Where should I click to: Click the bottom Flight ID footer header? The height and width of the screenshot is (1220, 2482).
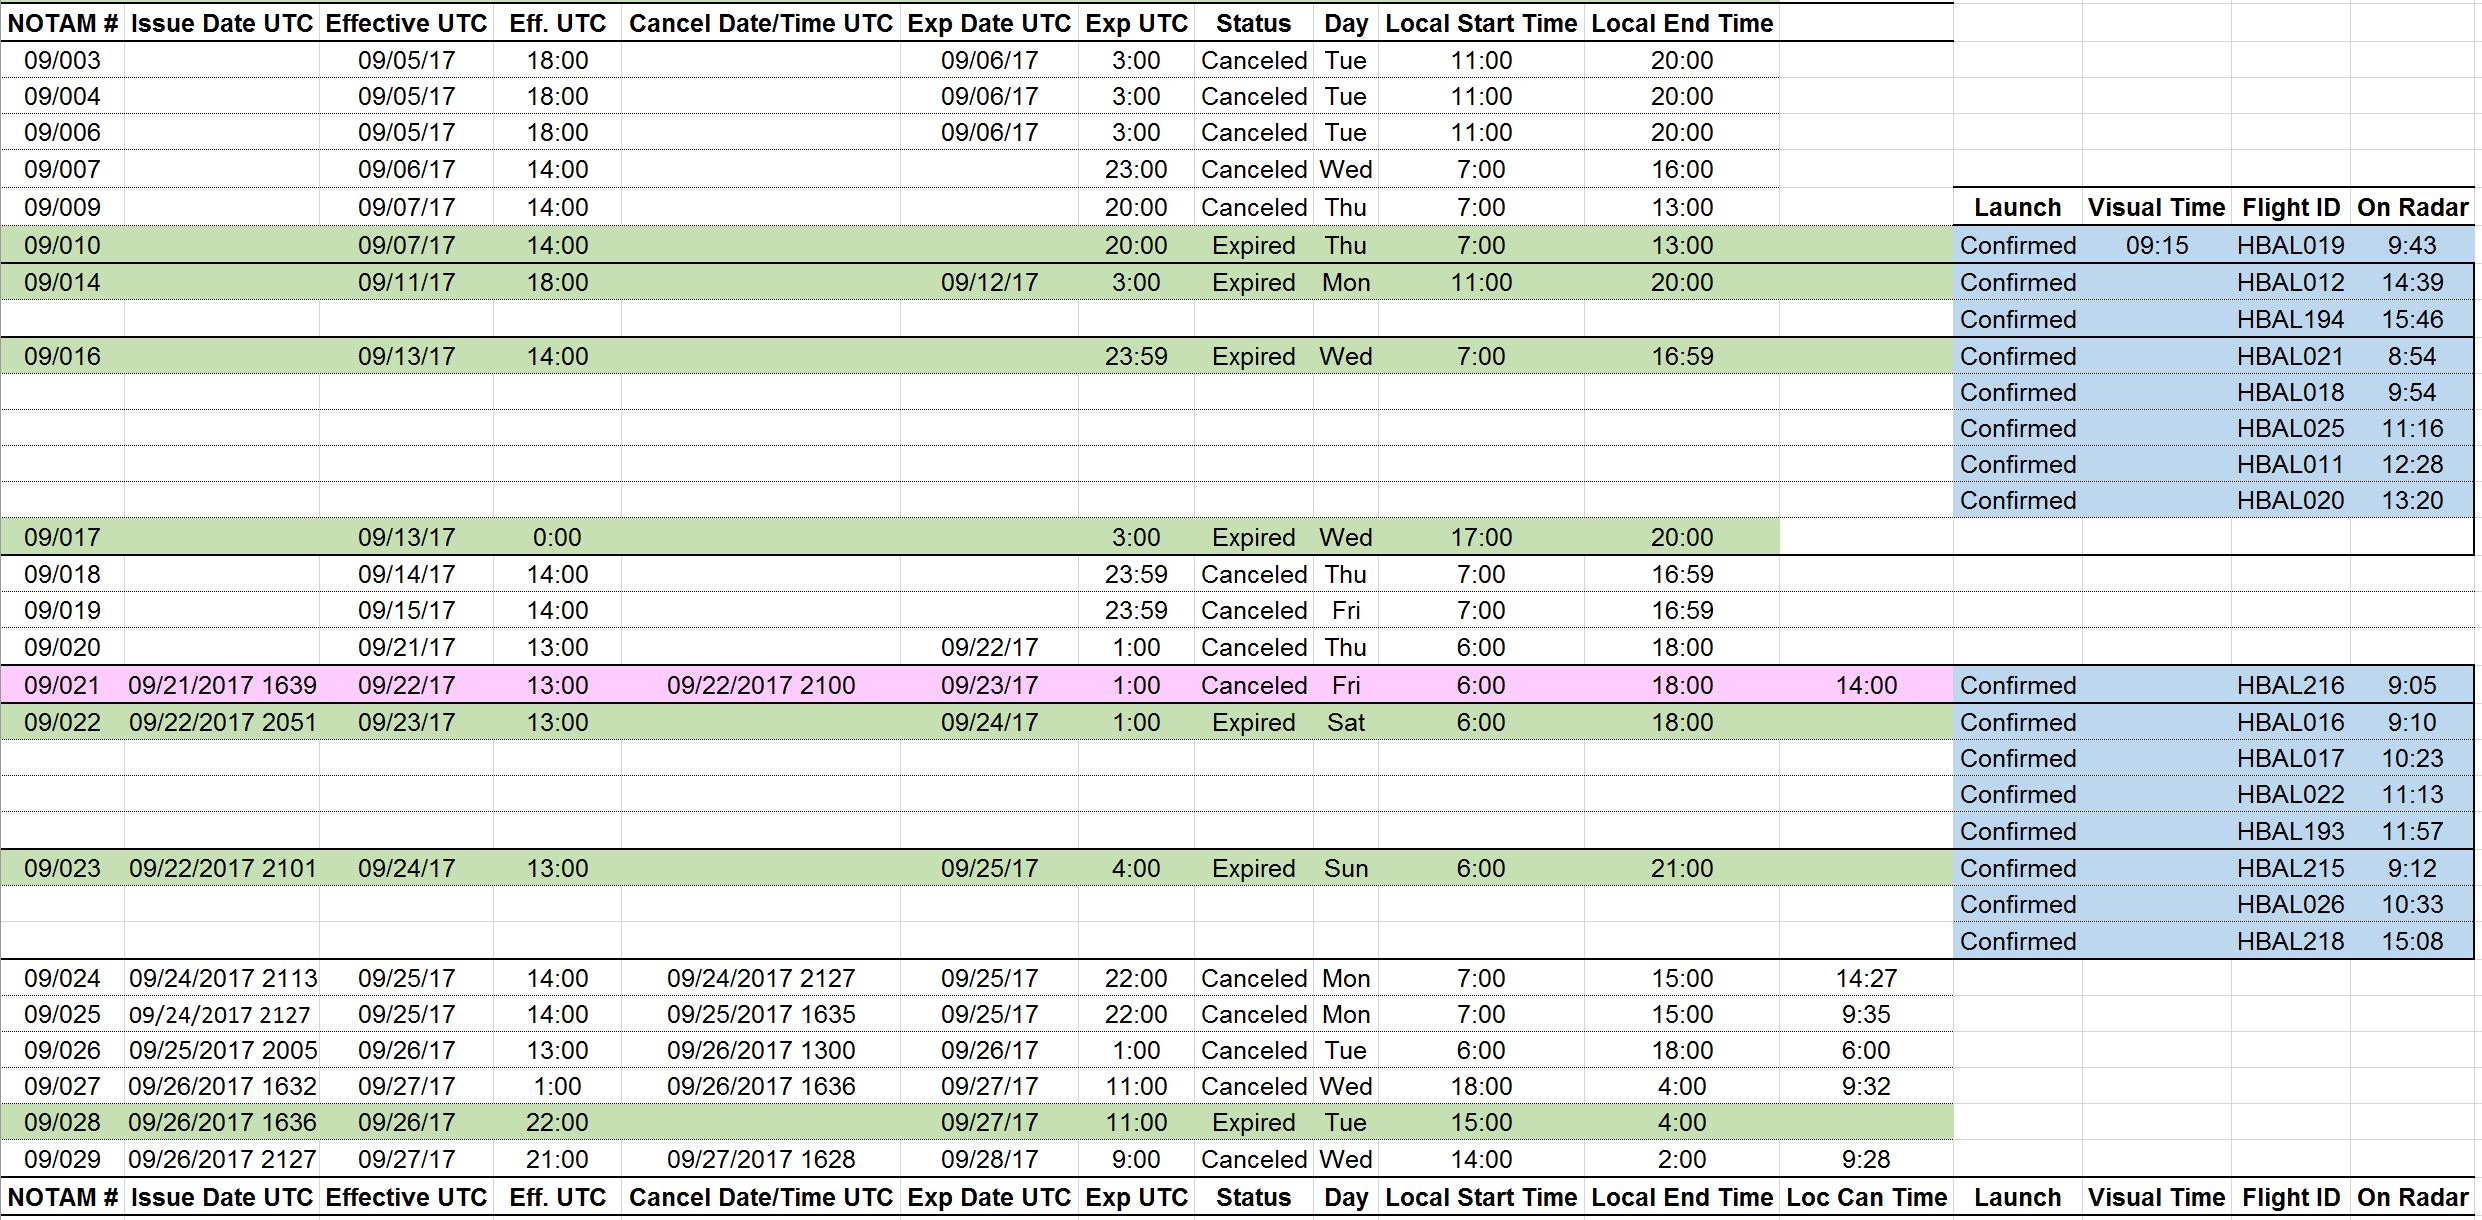click(x=2290, y=1197)
